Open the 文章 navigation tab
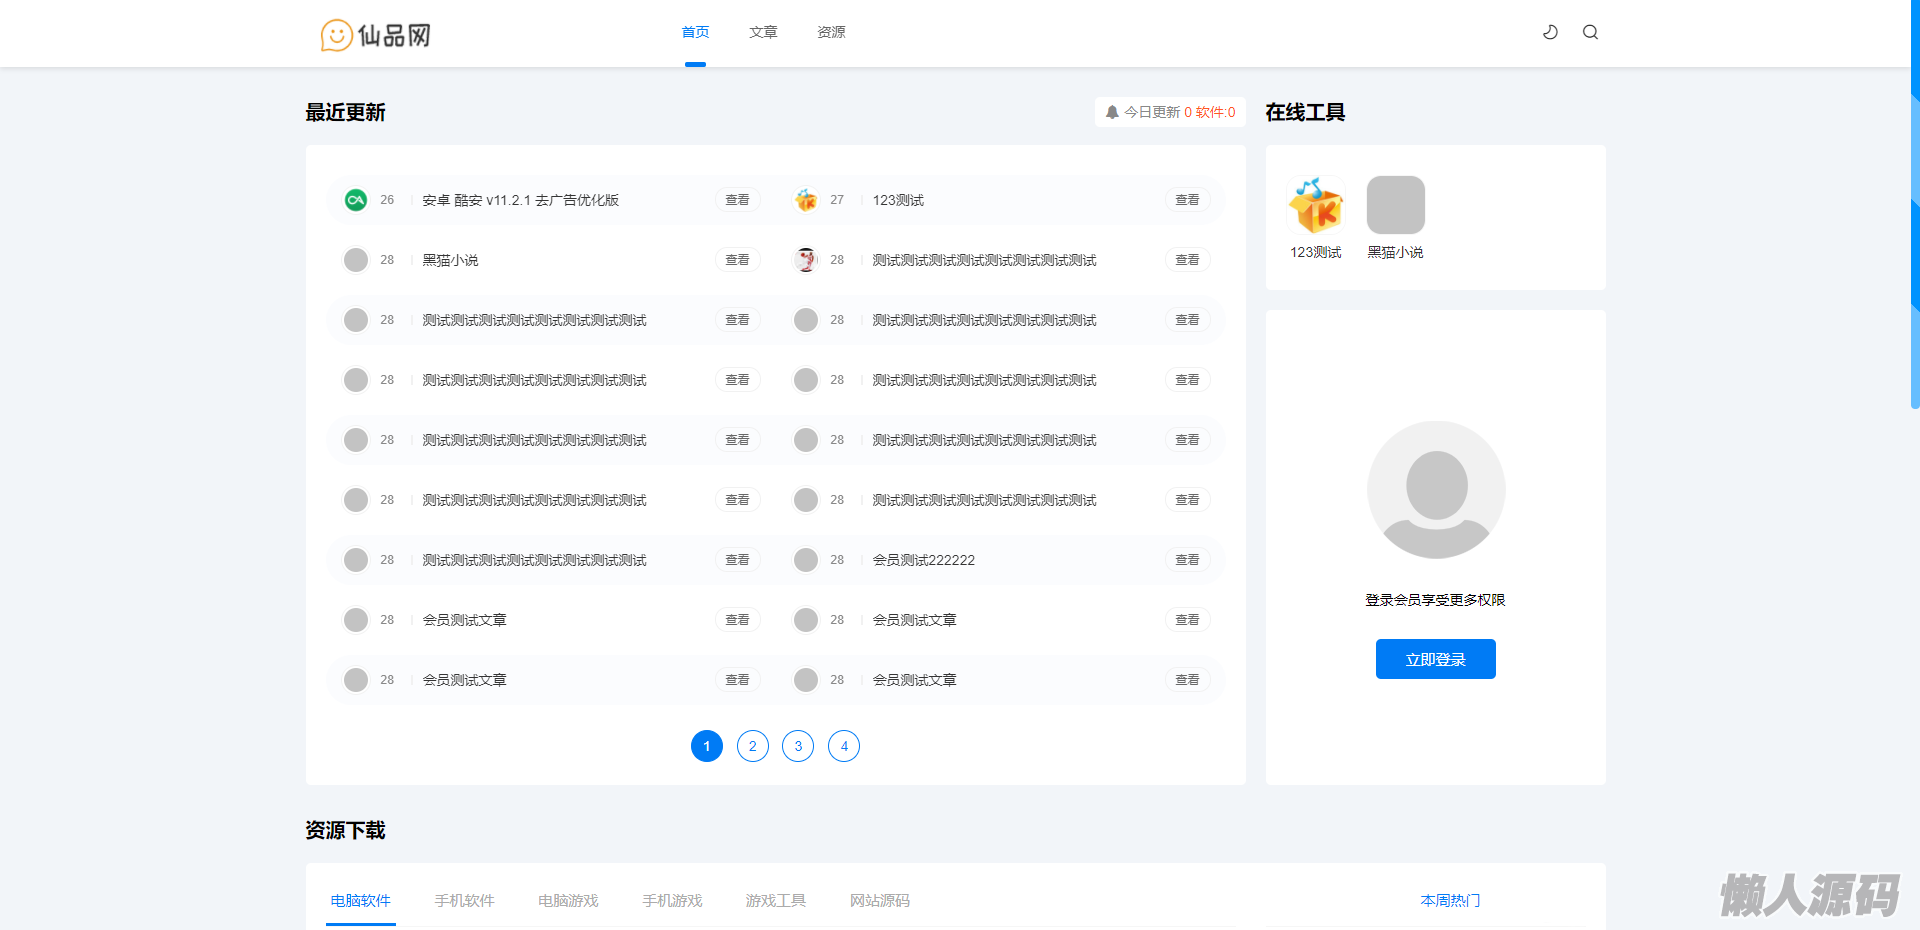The height and width of the screenshot is (930, 1920). [763, 32]
